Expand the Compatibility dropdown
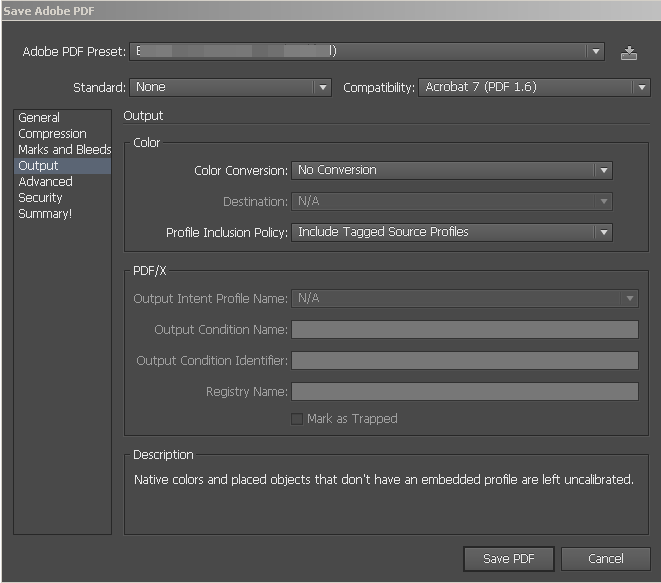 click(535, 87)
